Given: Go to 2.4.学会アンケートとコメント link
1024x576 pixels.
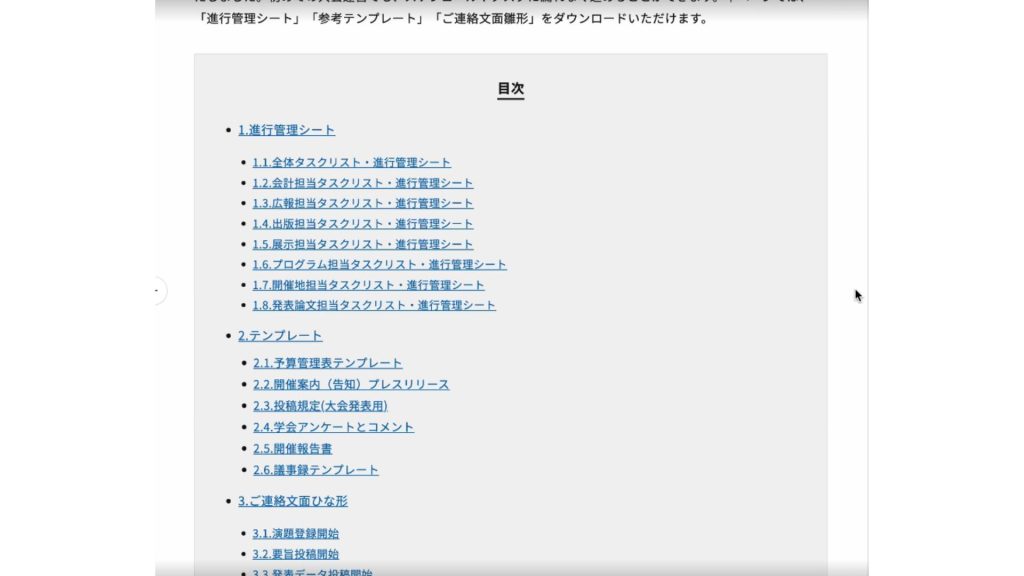Looking at the screenshot, I should [x=332, y=427].
